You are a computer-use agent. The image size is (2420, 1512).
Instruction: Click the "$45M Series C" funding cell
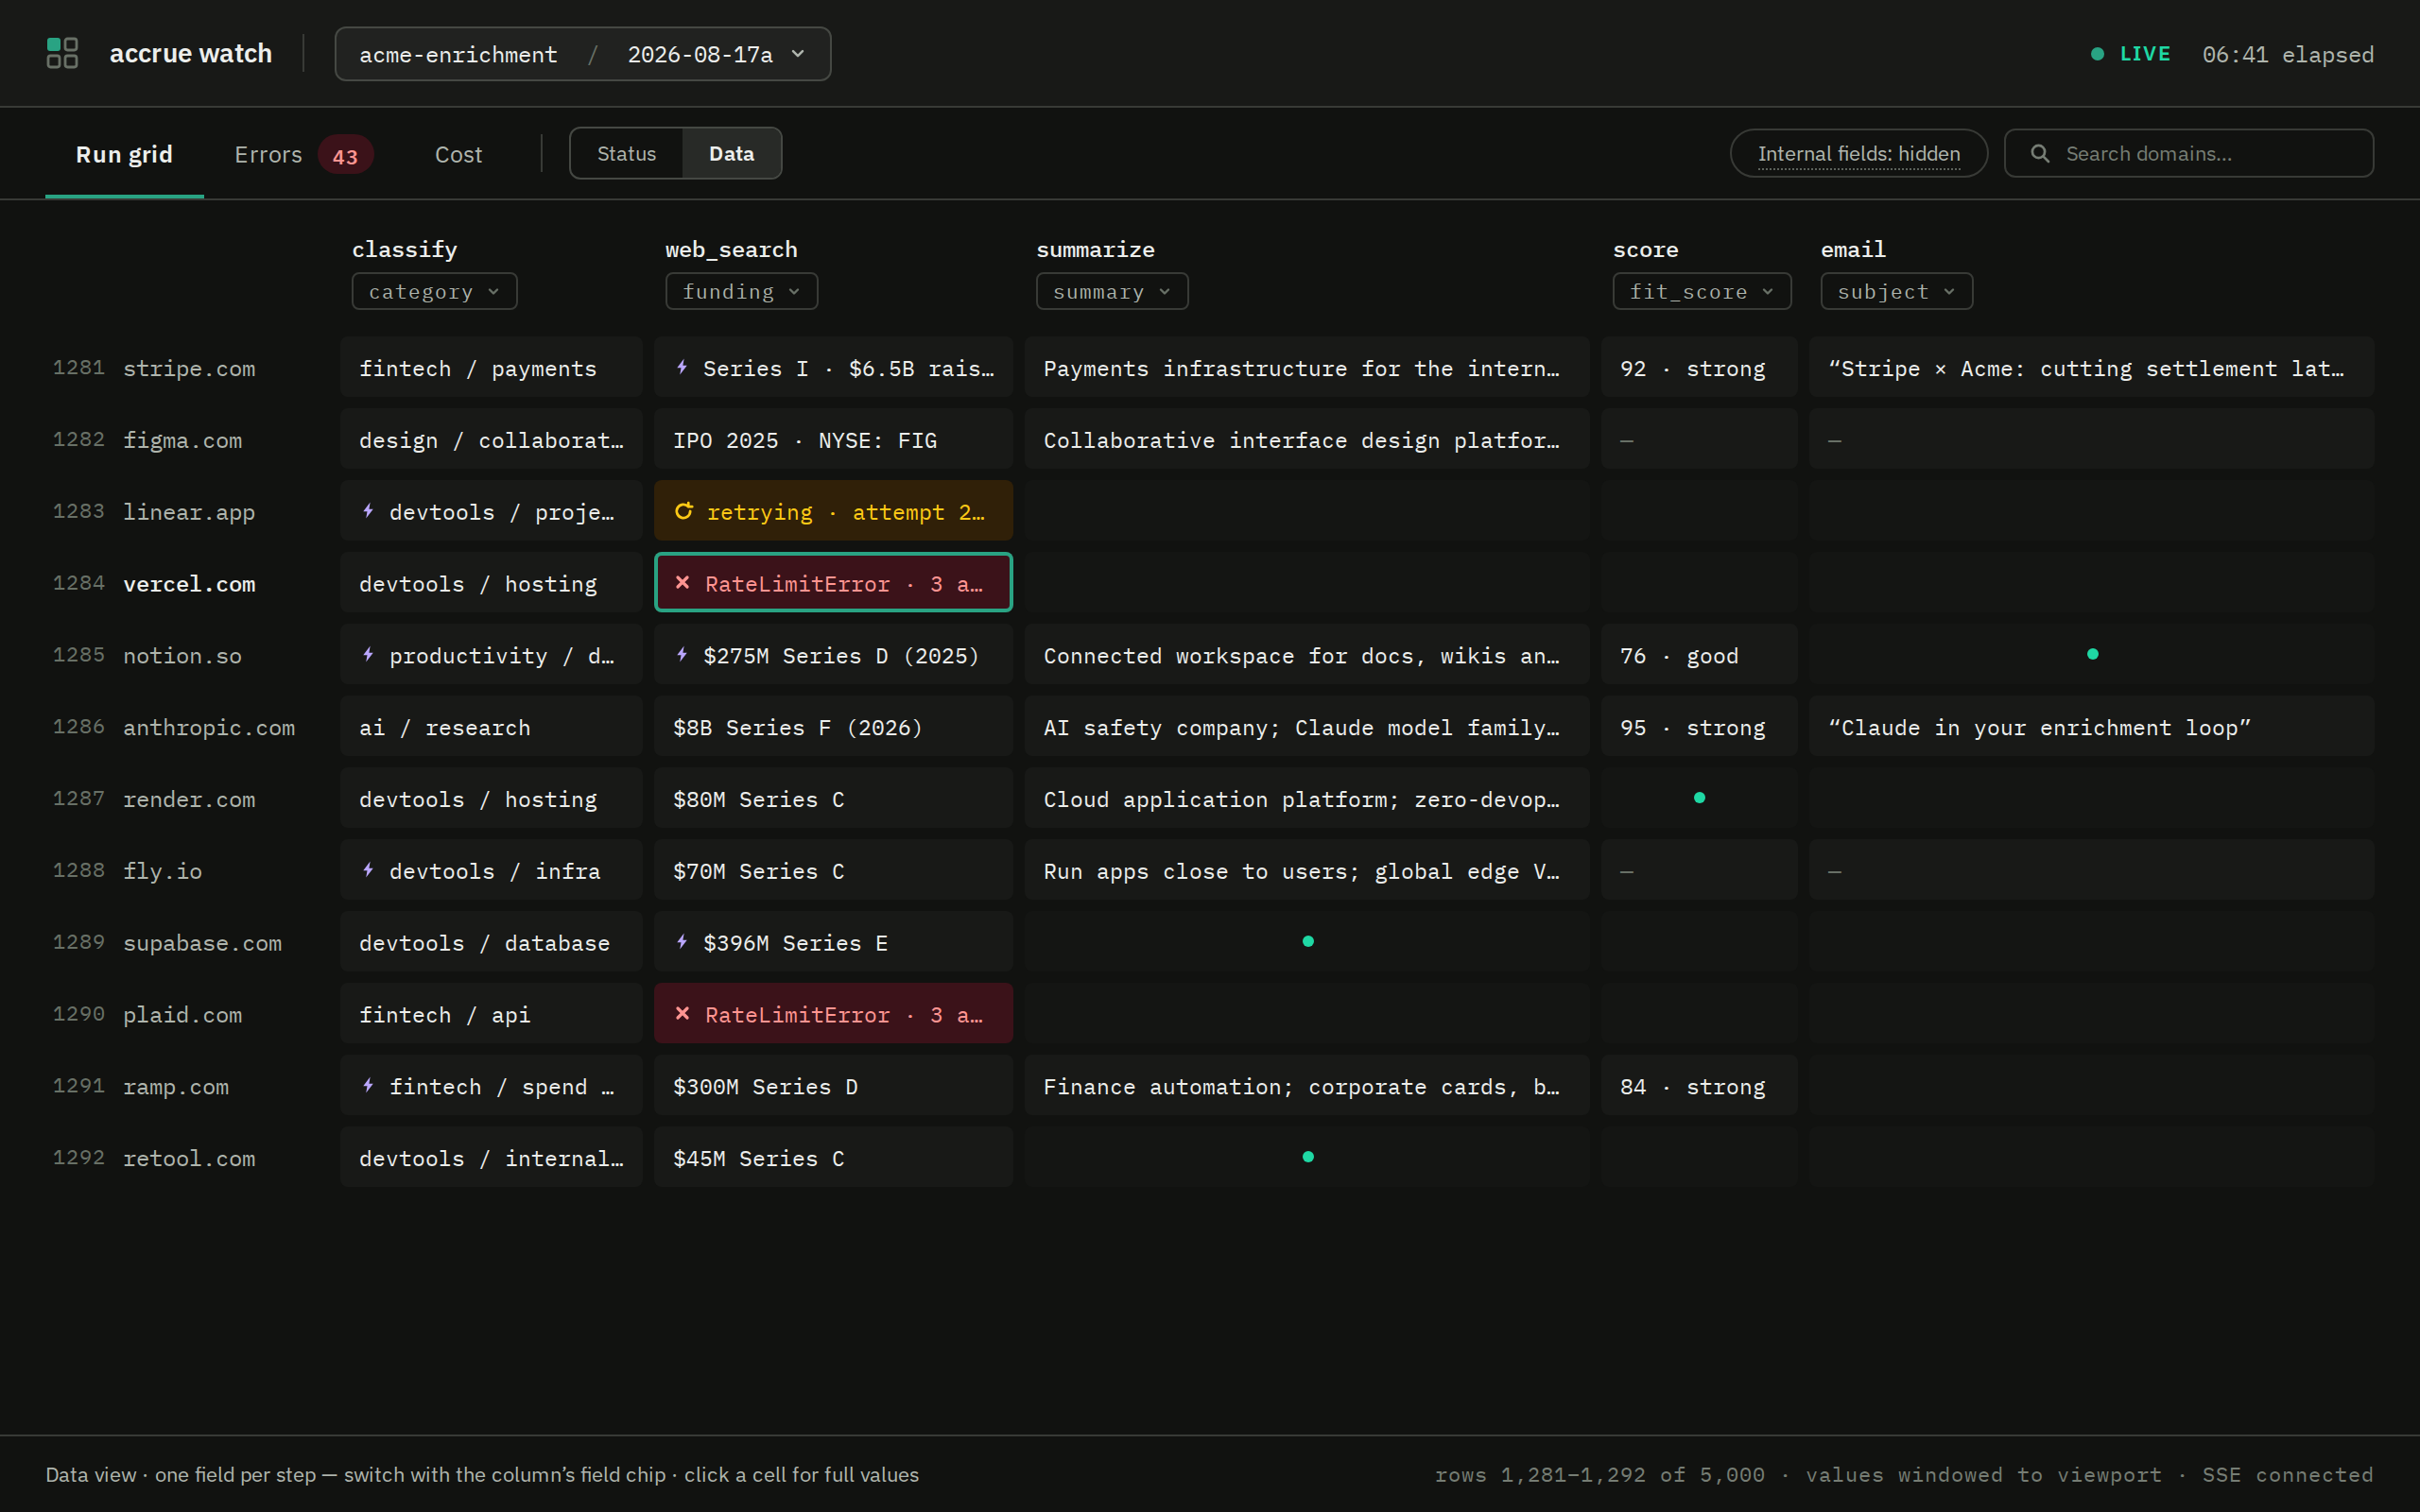click(x=833, y=1157)
